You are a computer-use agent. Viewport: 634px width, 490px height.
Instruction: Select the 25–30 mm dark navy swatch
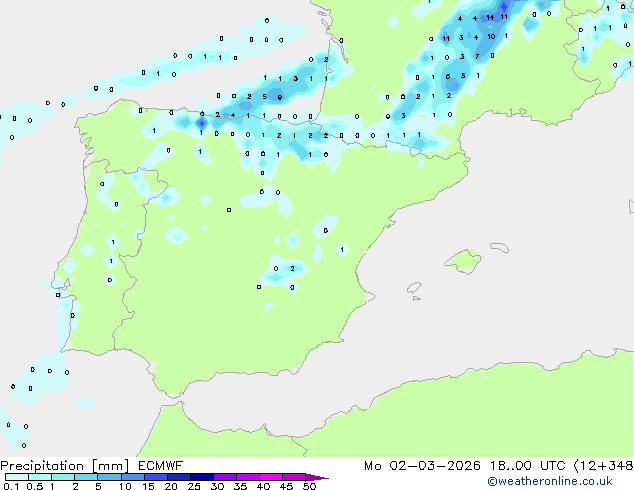[201, 477]
